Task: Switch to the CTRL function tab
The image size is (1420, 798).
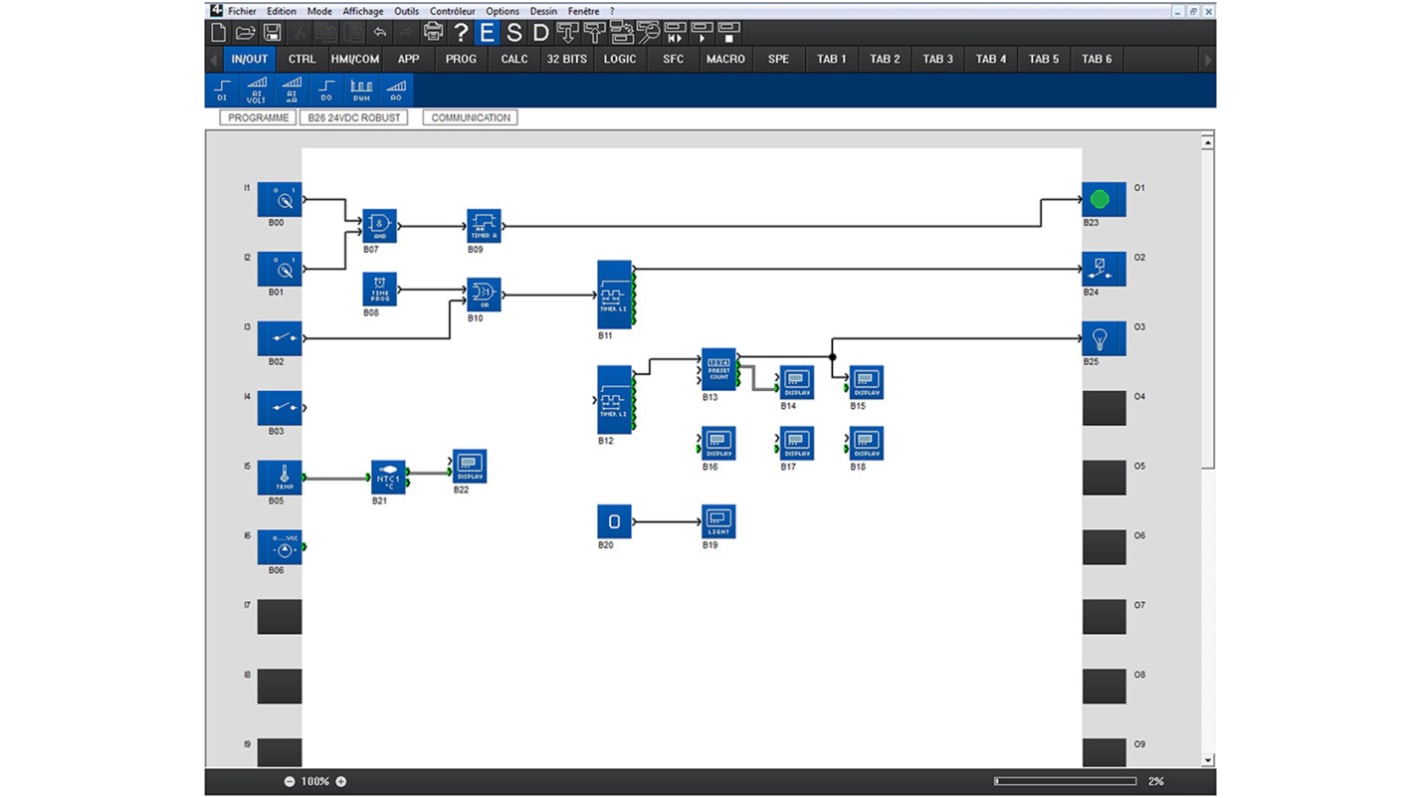Action: pyautogui.click(x=302, y=59)
